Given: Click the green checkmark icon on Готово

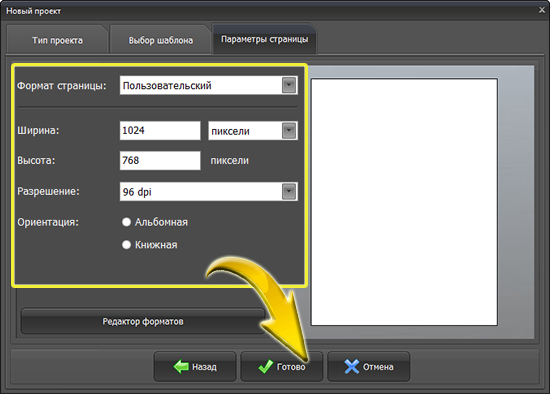Looking at the screenshot, I should tap(266, 367).
